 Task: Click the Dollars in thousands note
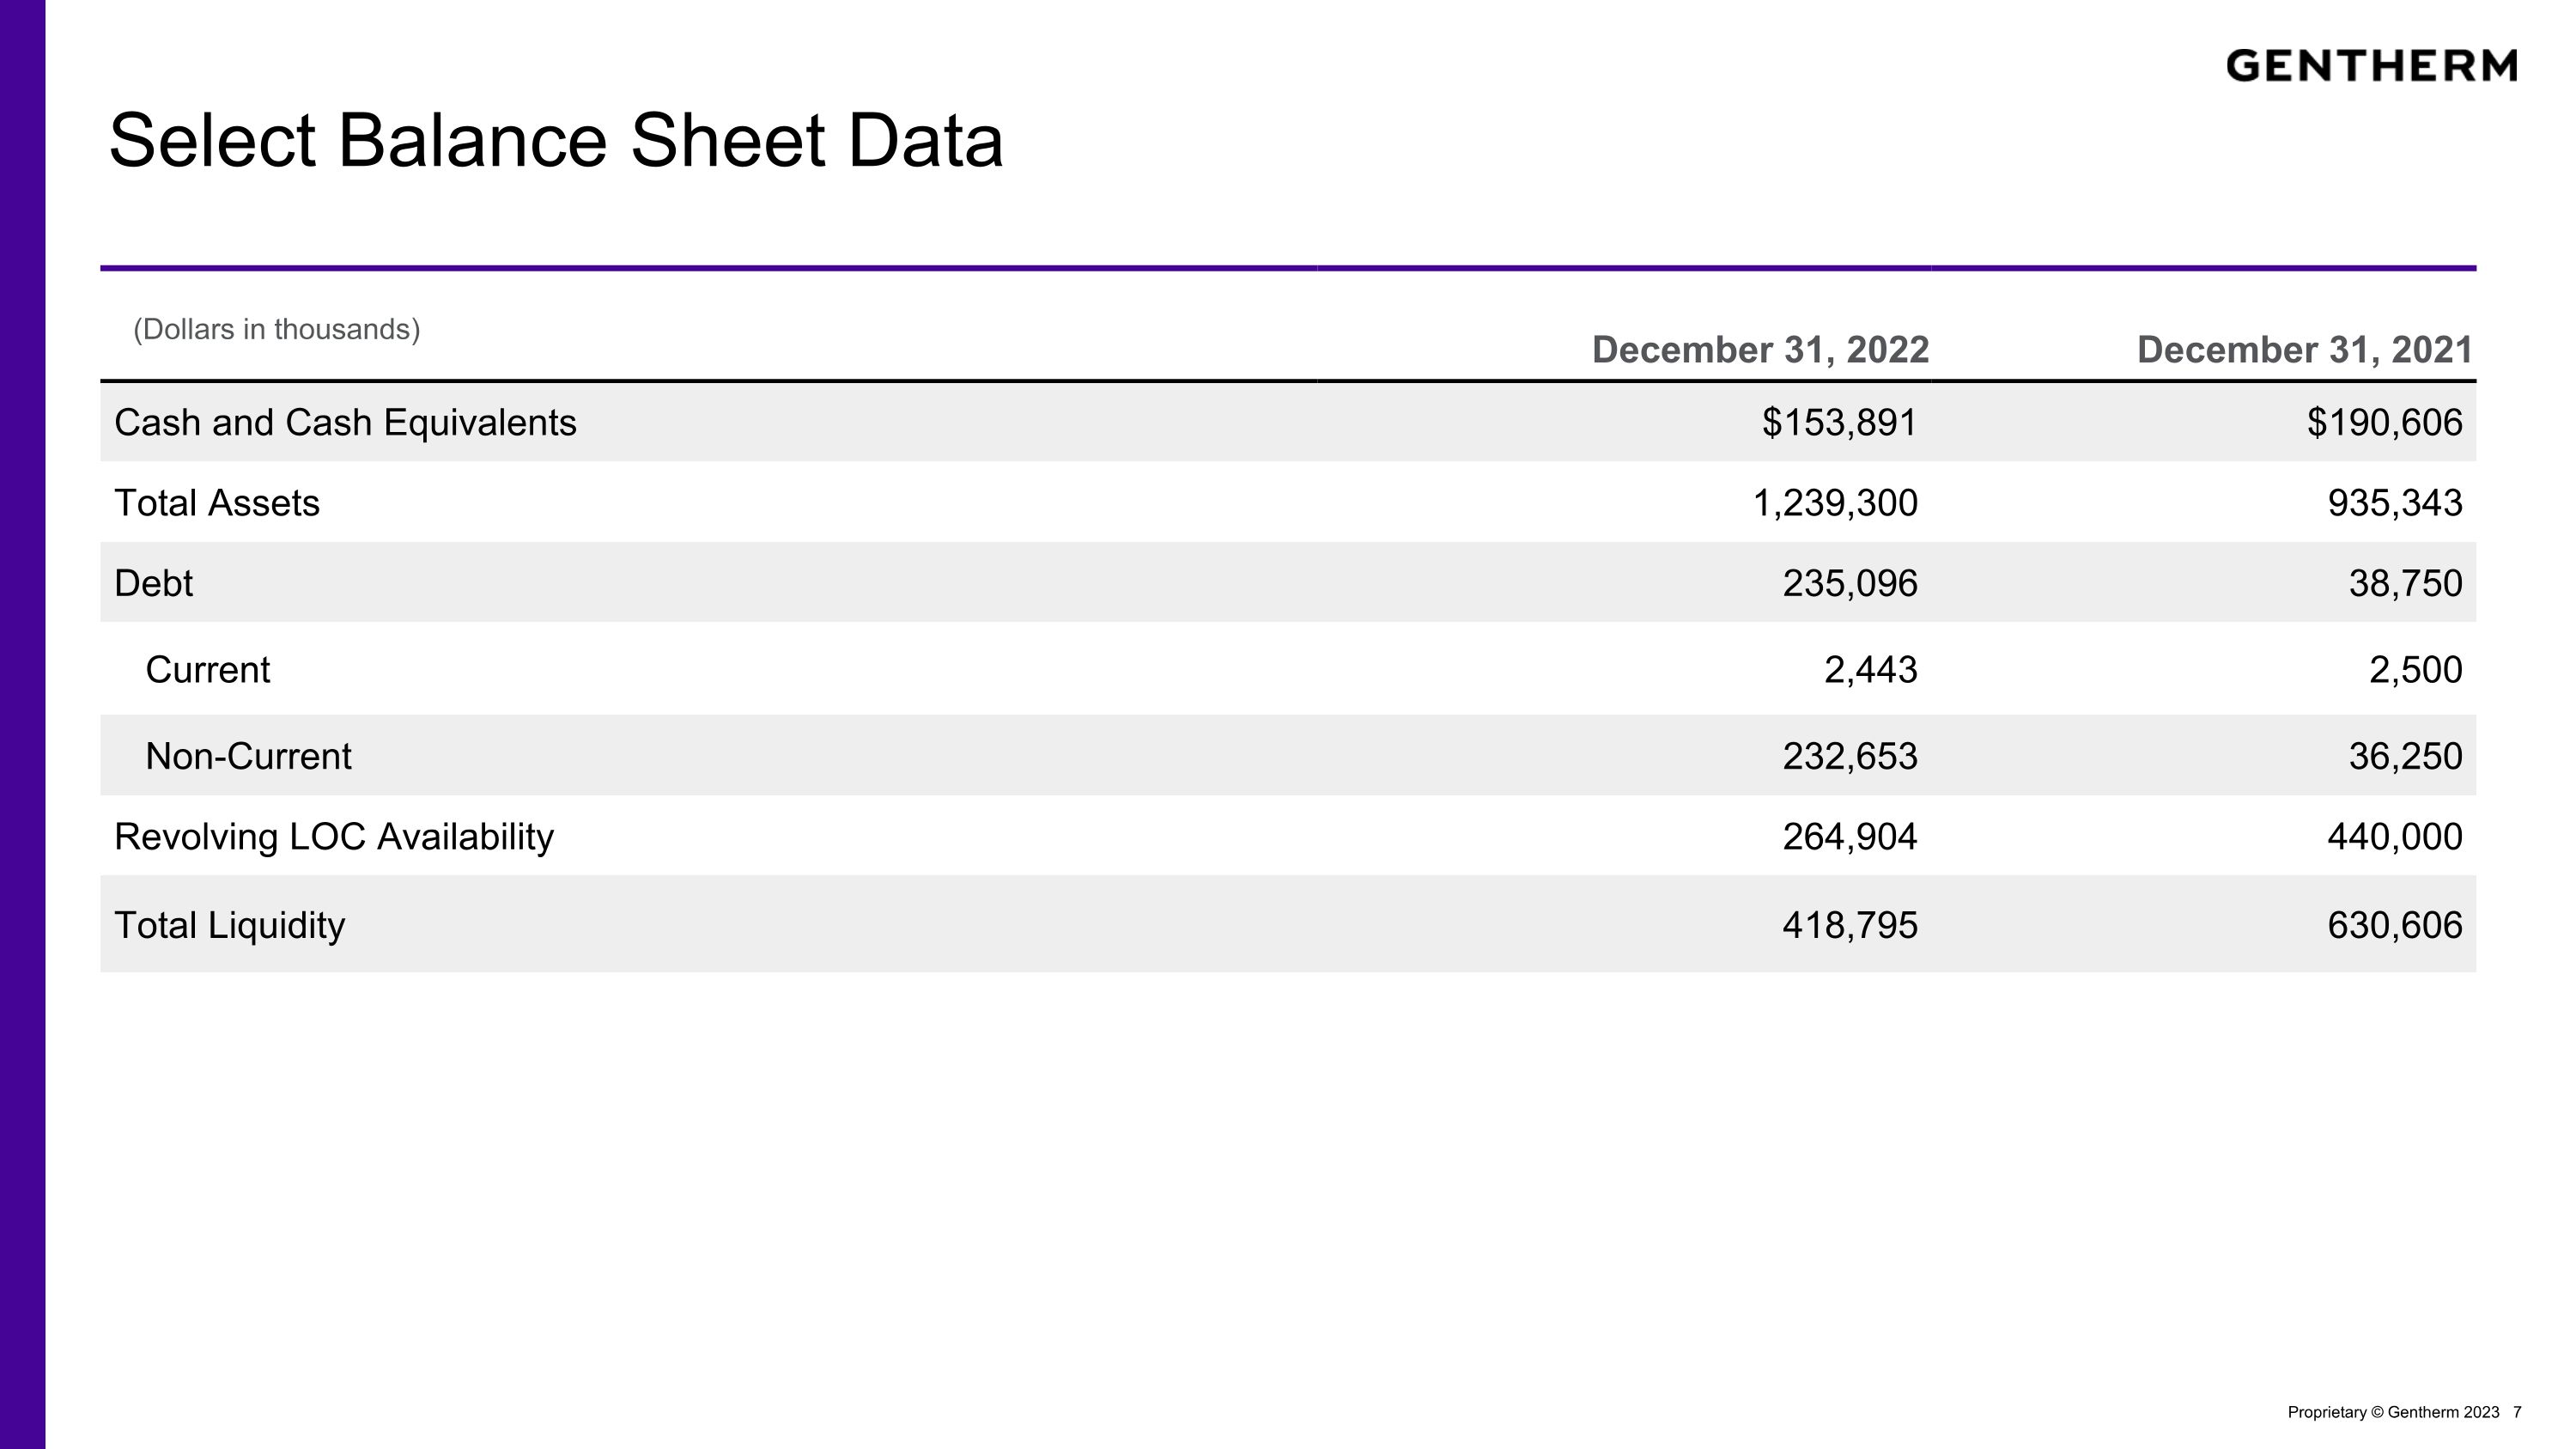tap(277, 329)
